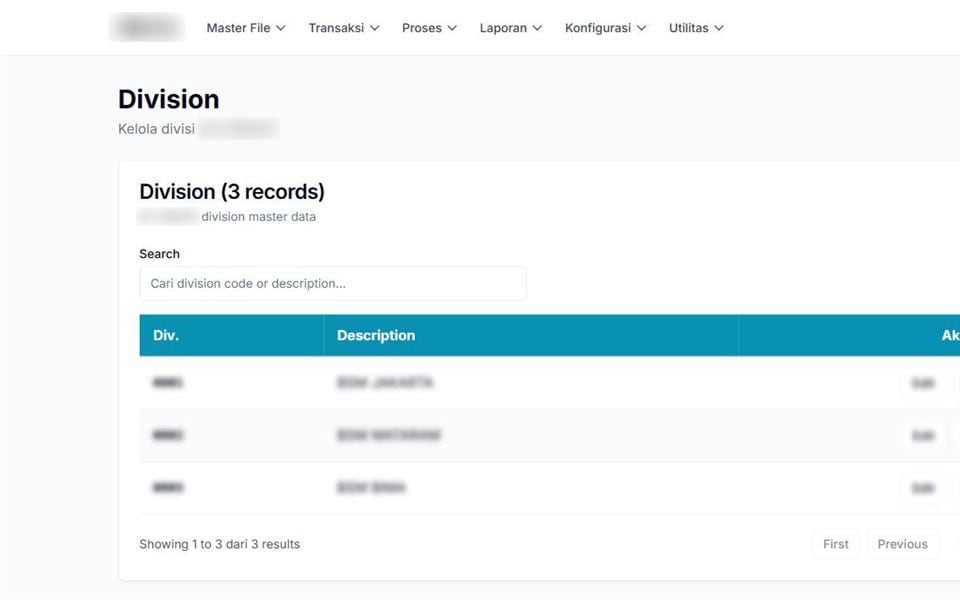The width and height of the screenshot is (960, 600).
Task: Select the 'Showing 1 to 3 dari 3 results' text
Action: [220, 544]
